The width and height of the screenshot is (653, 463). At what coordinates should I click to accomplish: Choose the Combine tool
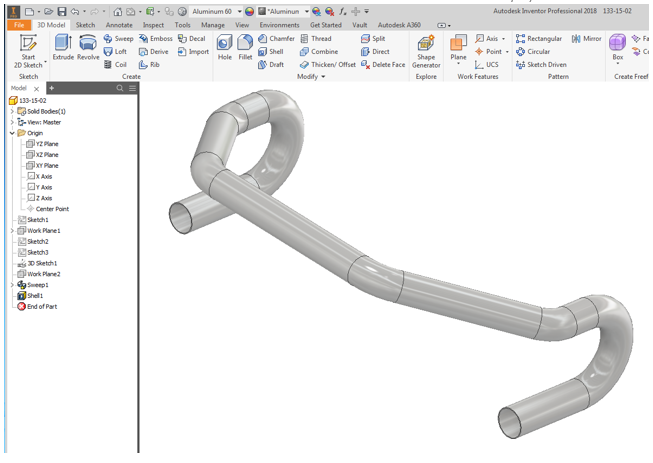(319, 52)
